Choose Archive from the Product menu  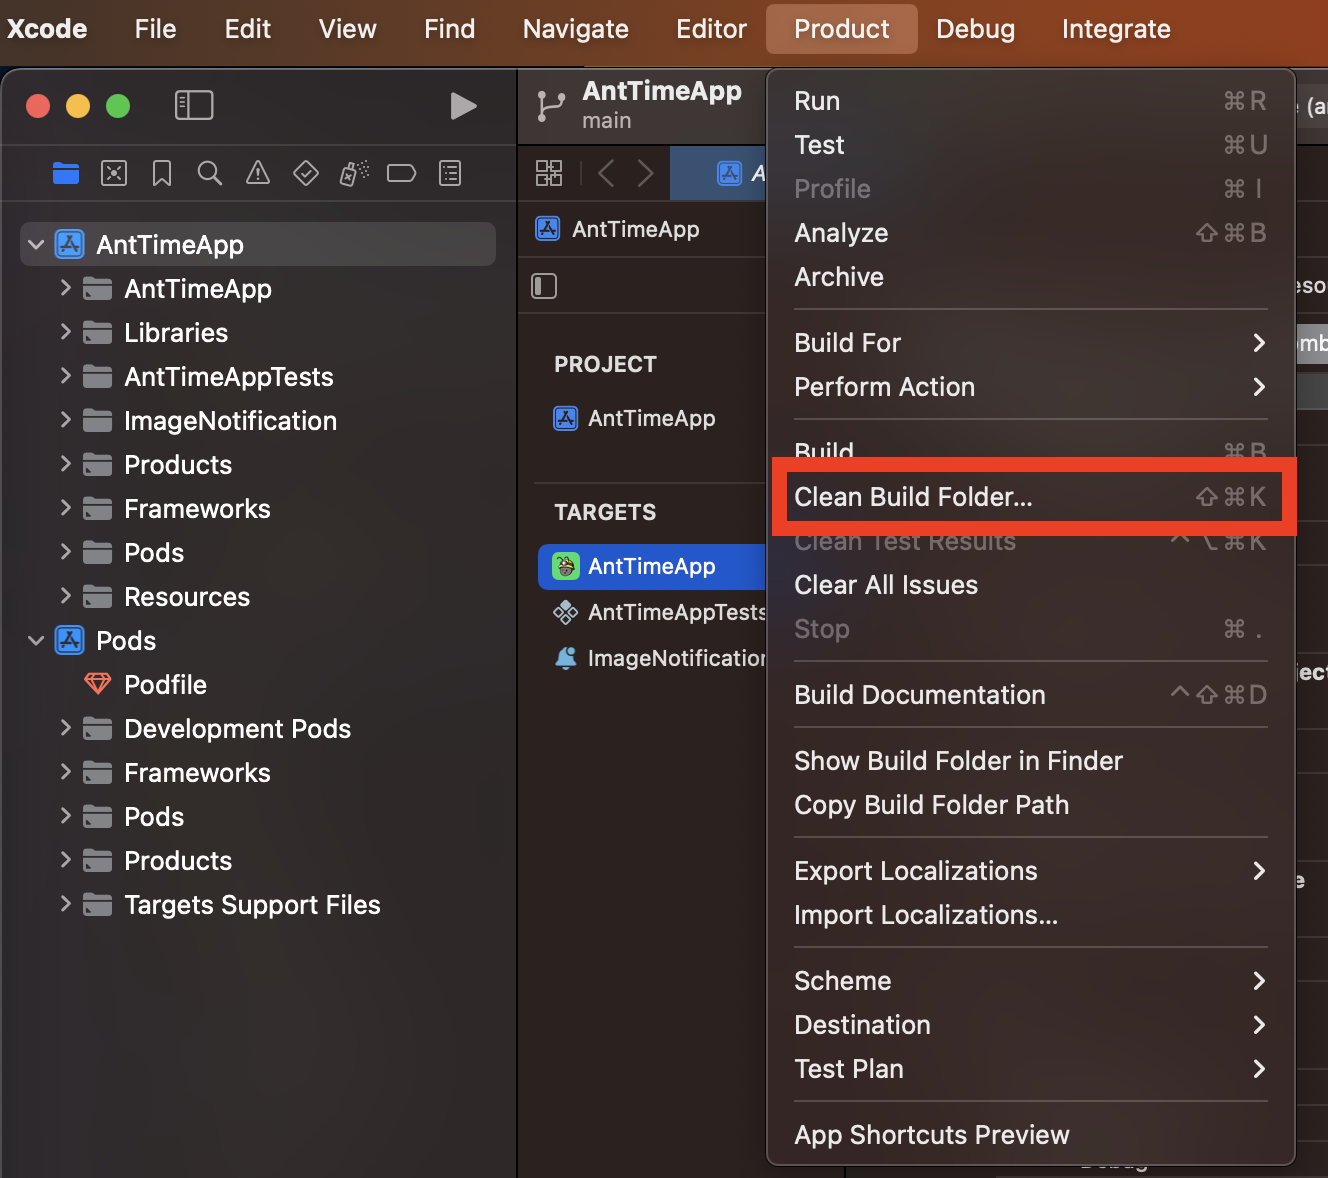click(1030, 277)
